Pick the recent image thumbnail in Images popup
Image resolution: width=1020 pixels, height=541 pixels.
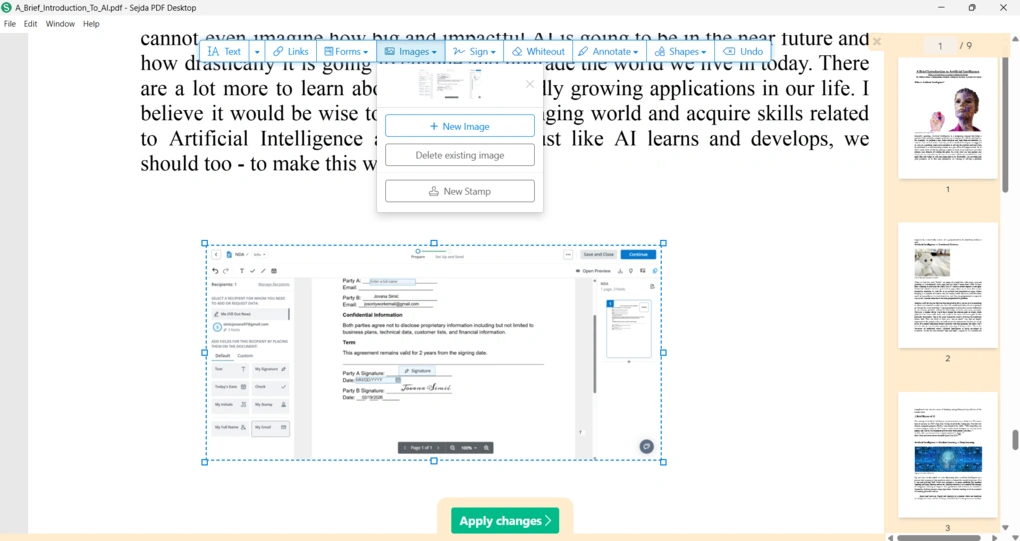[x=449, y=84]
